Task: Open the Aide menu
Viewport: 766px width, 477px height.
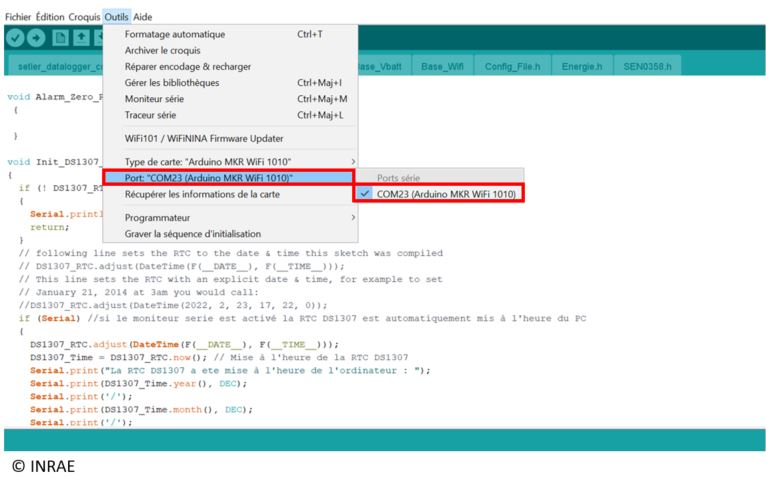Action: coord(143,17)
